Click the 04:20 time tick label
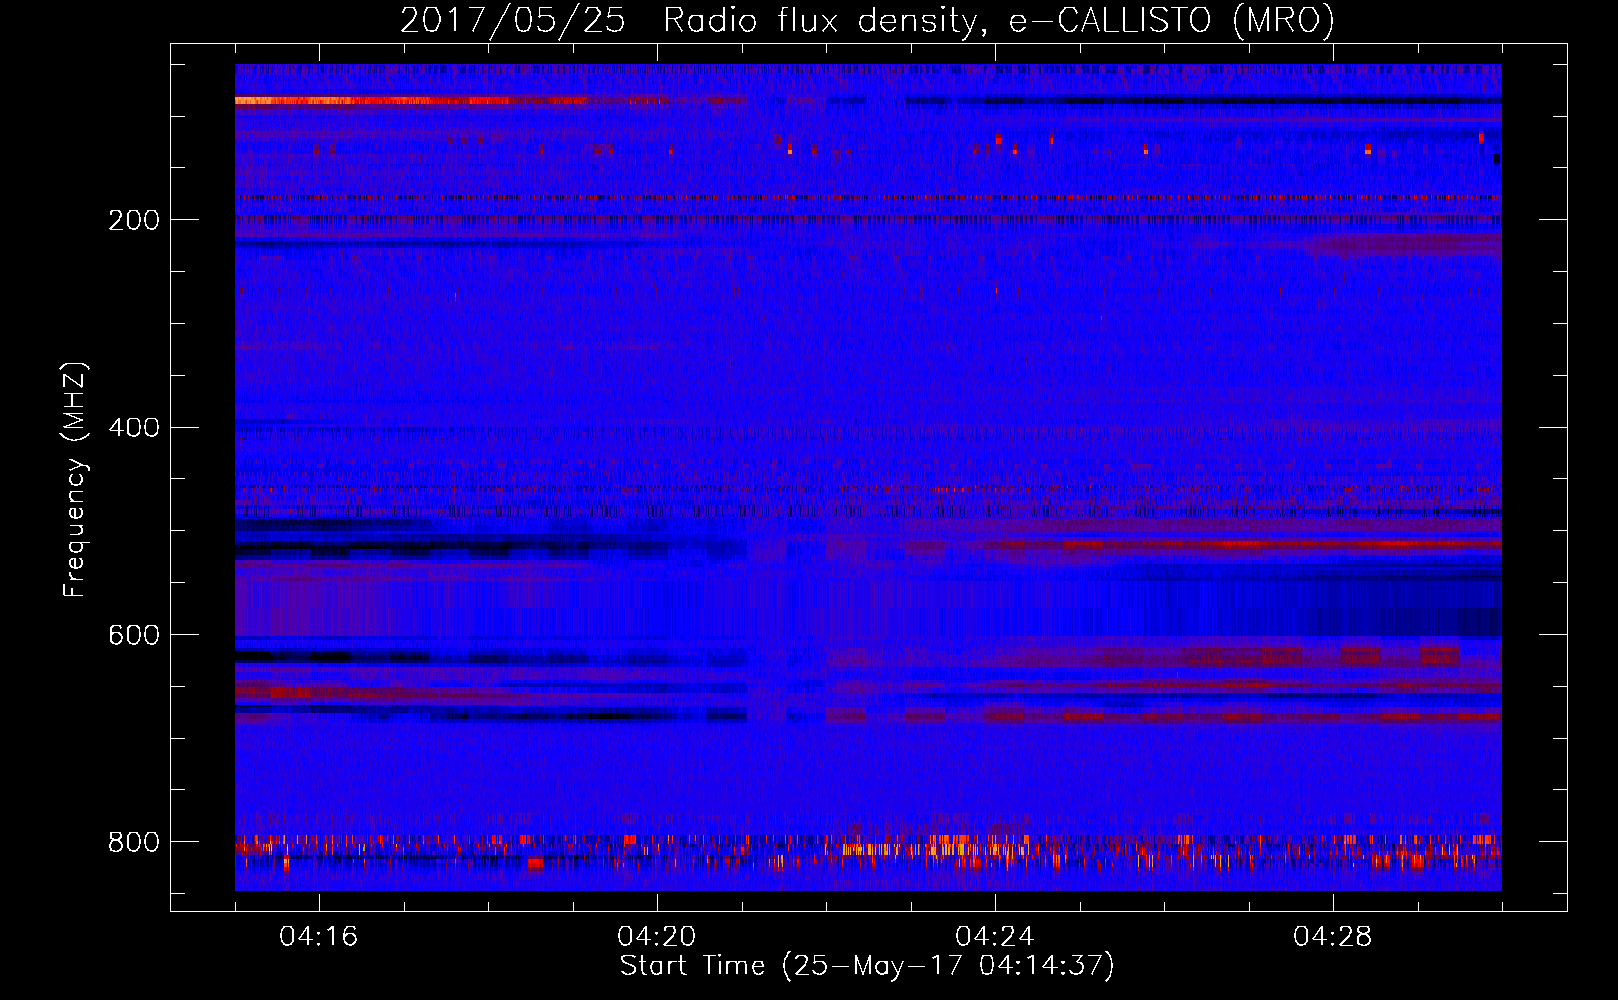 point(657,937)
